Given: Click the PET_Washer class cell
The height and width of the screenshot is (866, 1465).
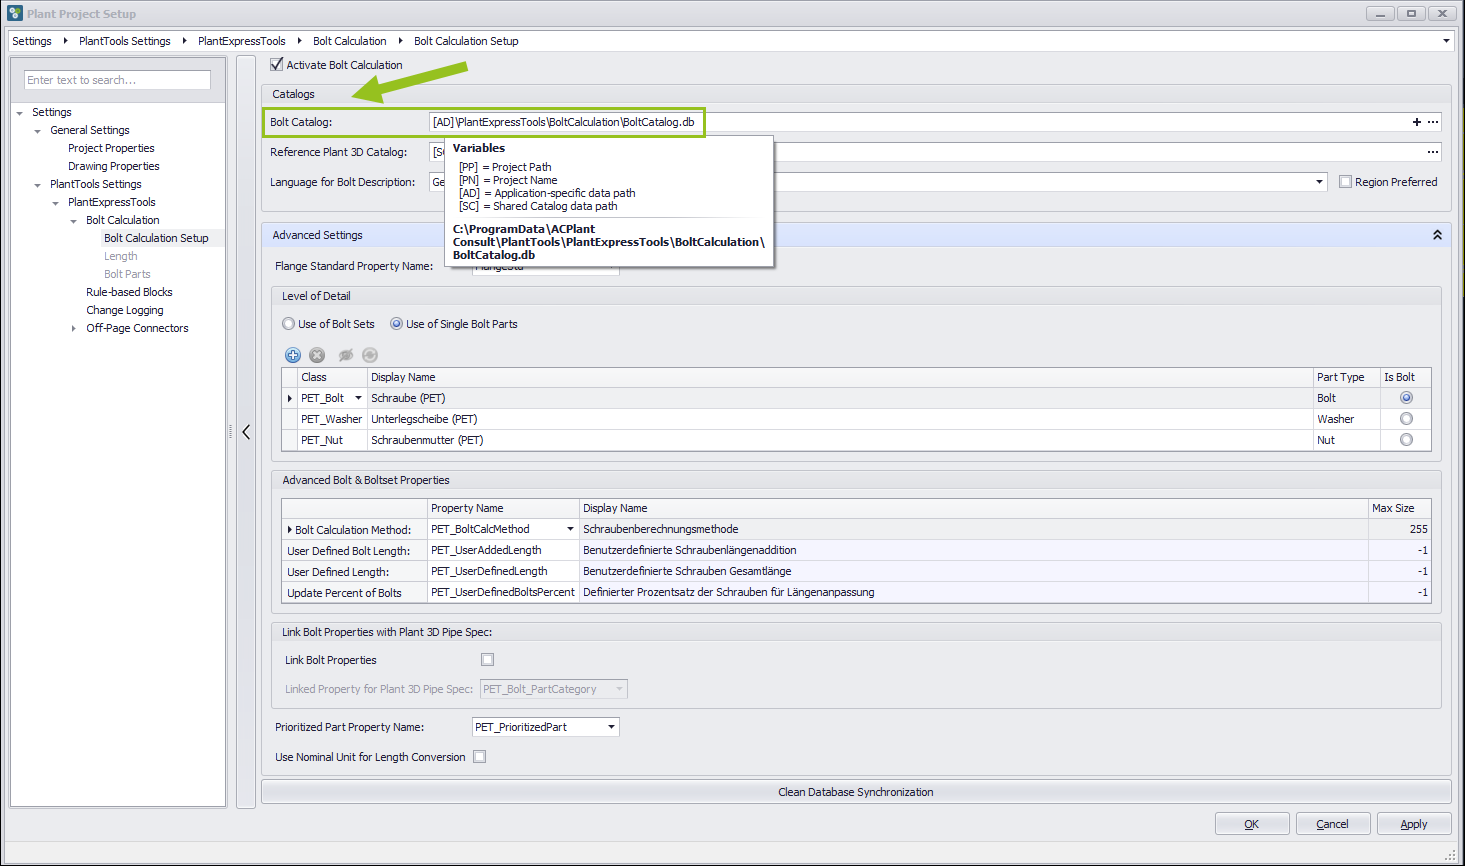Looking at the screenshot, I should pyautogui.click(x=332, y=419).
